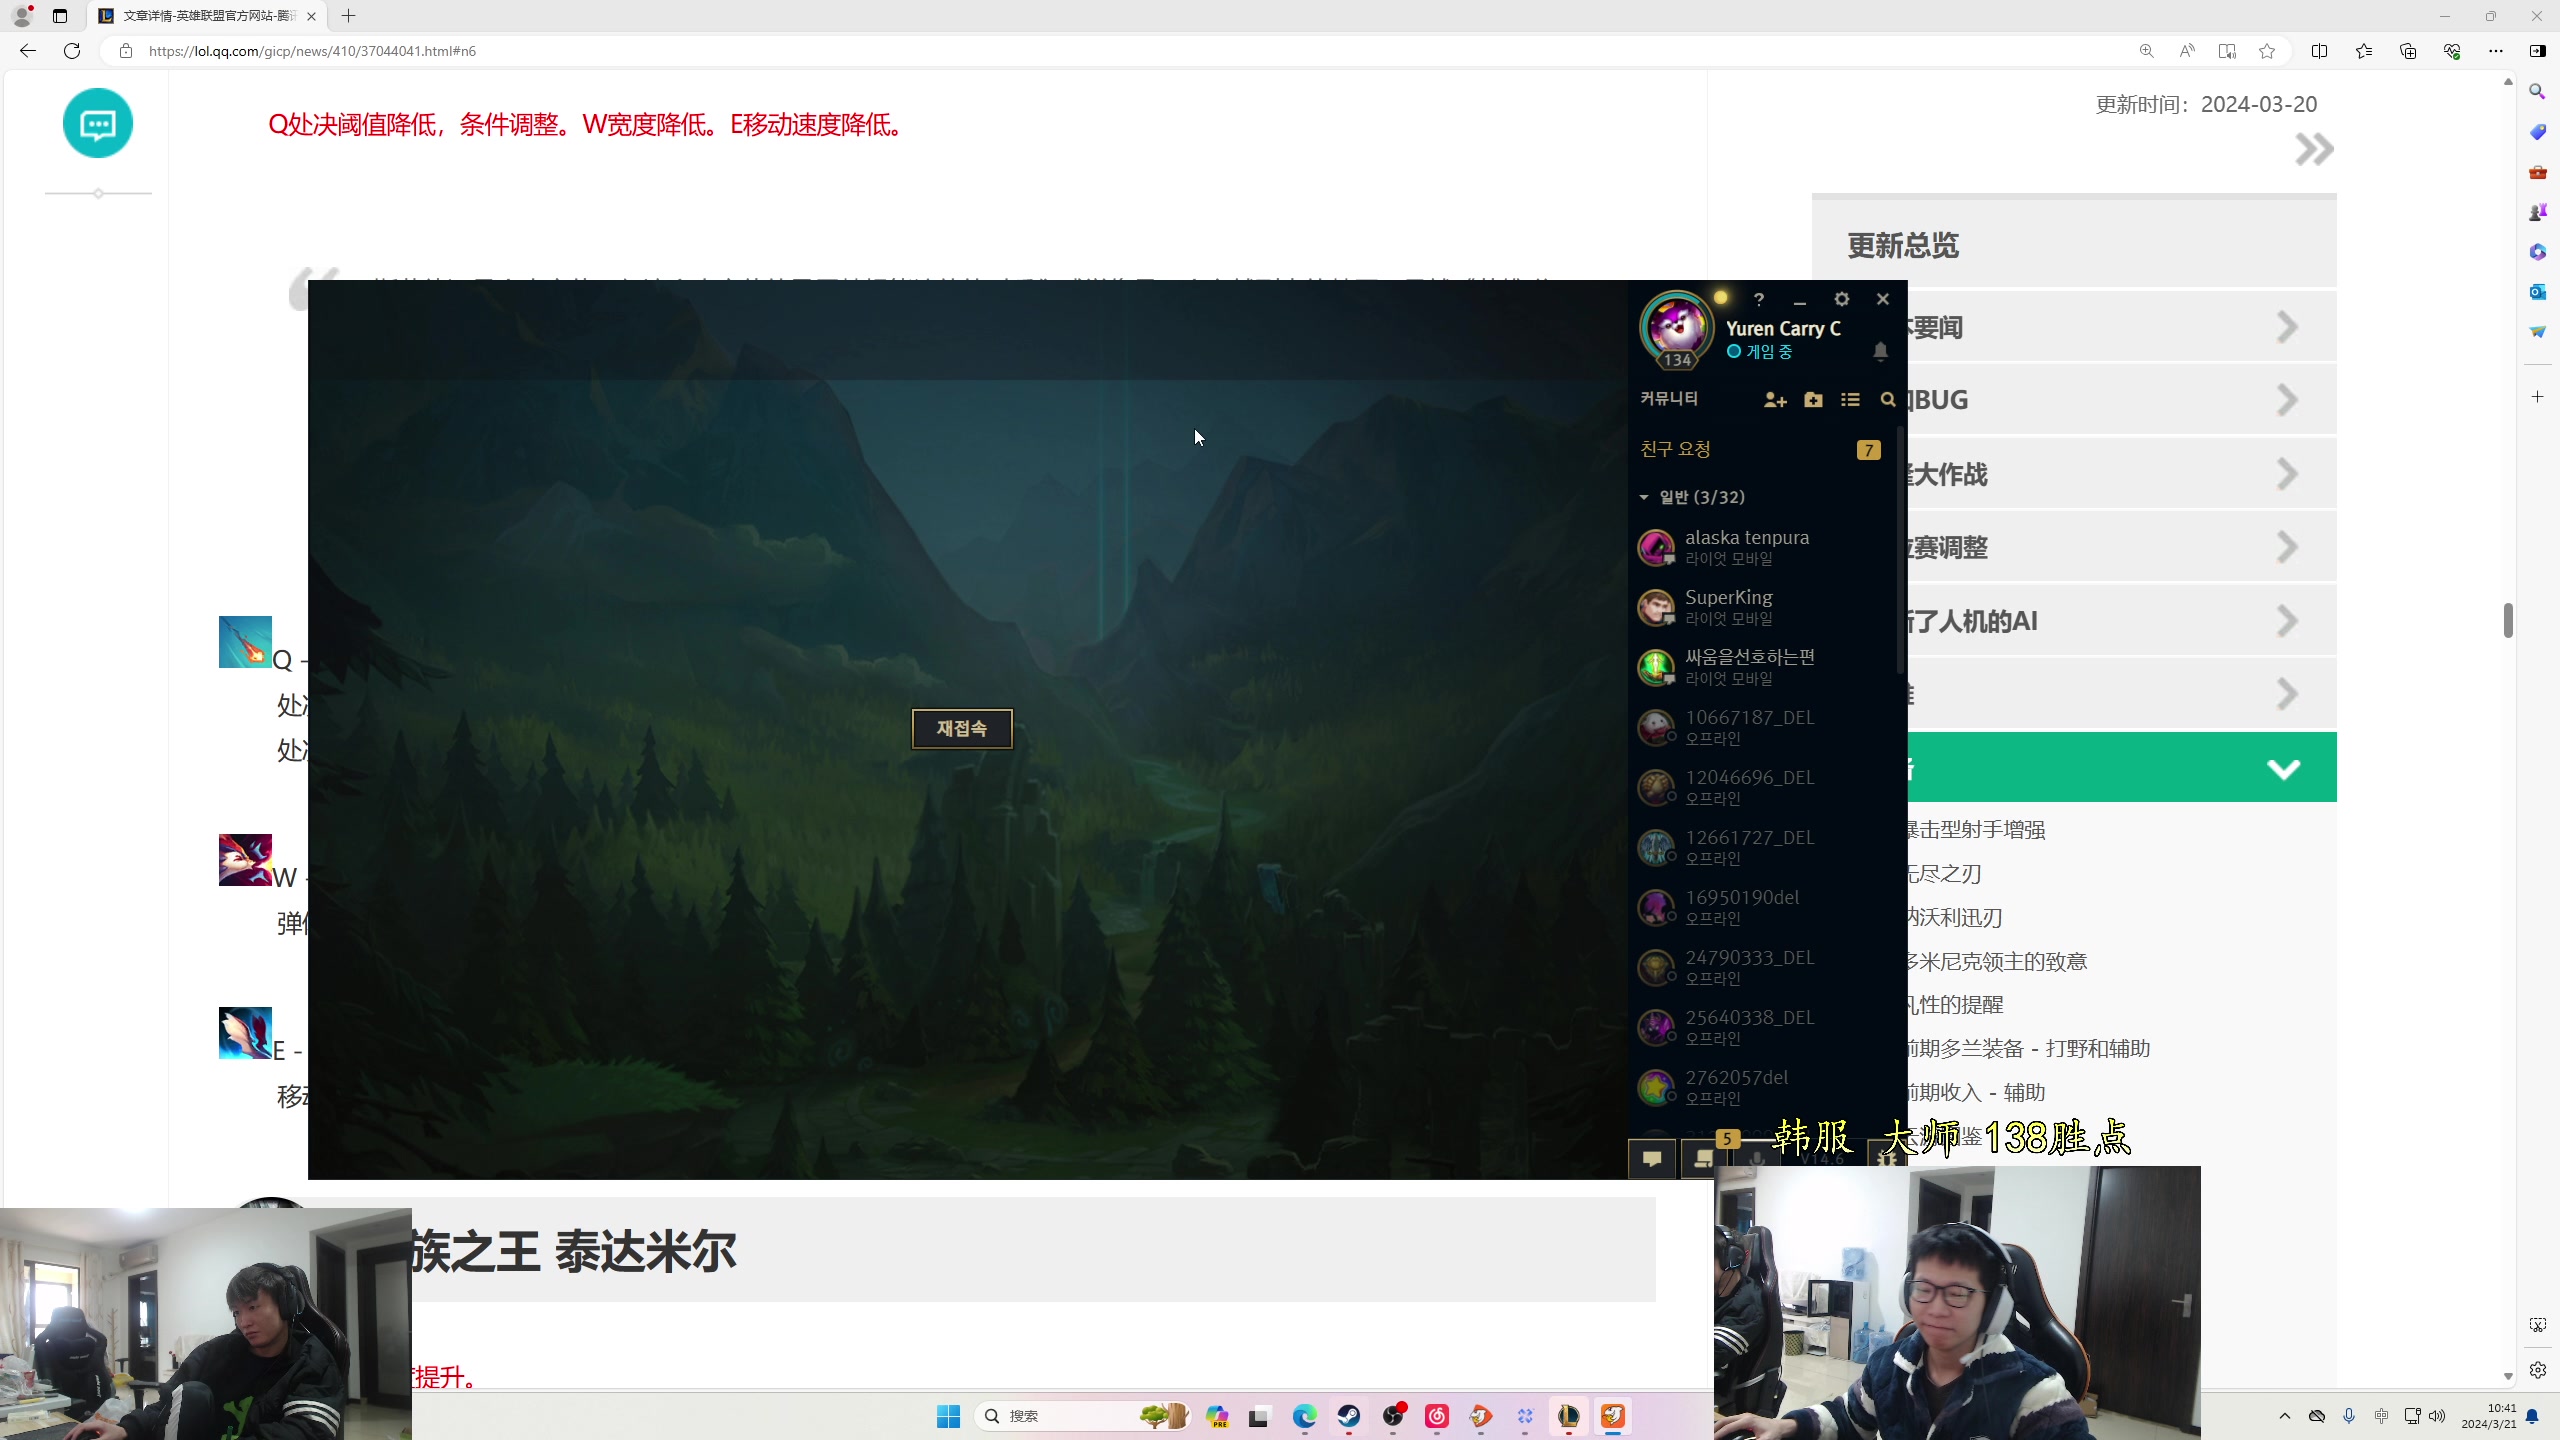Expand the 赛调整 sidebar section
This screenshot has width=2560, height=1440.
coord(2286,547)
